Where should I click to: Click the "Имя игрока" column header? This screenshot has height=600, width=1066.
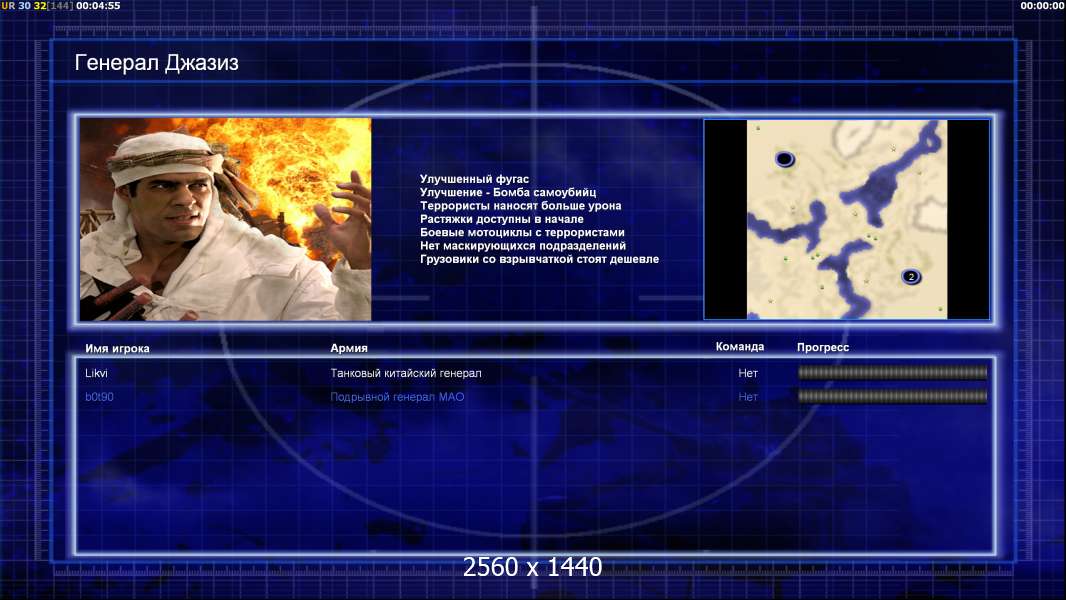(x=117, y=348)
